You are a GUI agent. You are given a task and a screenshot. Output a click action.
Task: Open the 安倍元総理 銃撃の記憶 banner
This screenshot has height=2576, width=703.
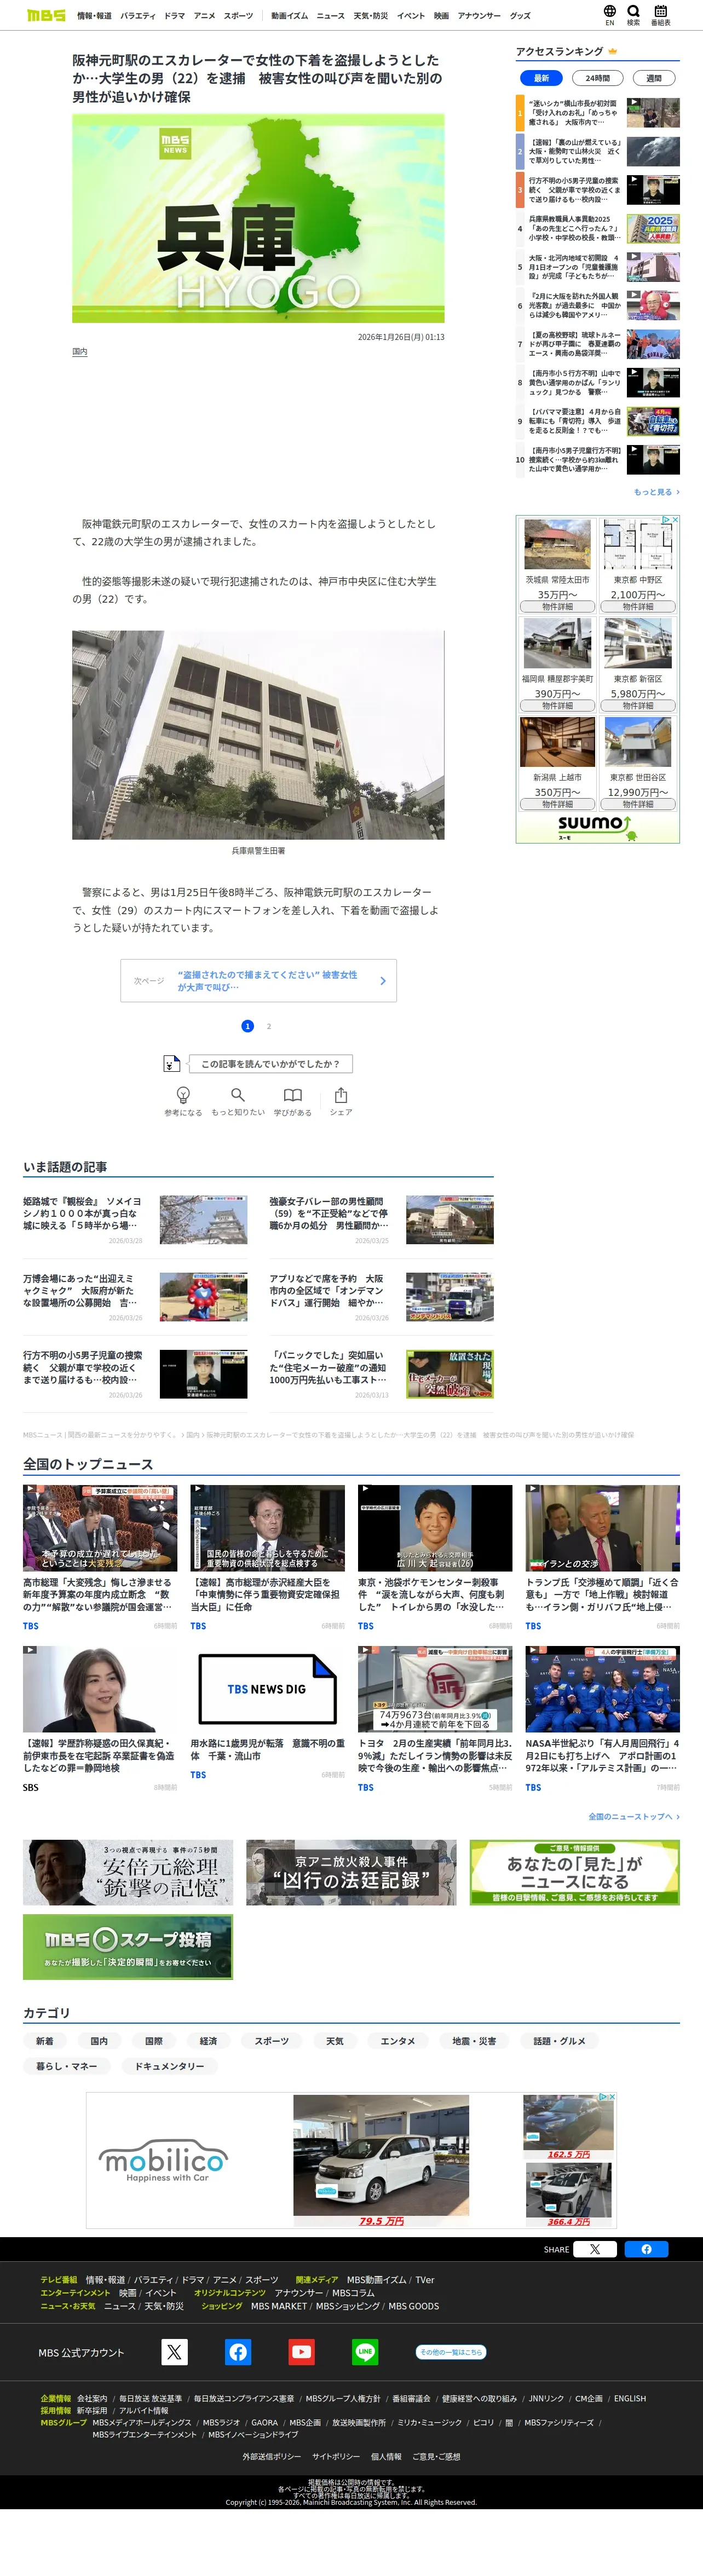tap(128, 1872)
